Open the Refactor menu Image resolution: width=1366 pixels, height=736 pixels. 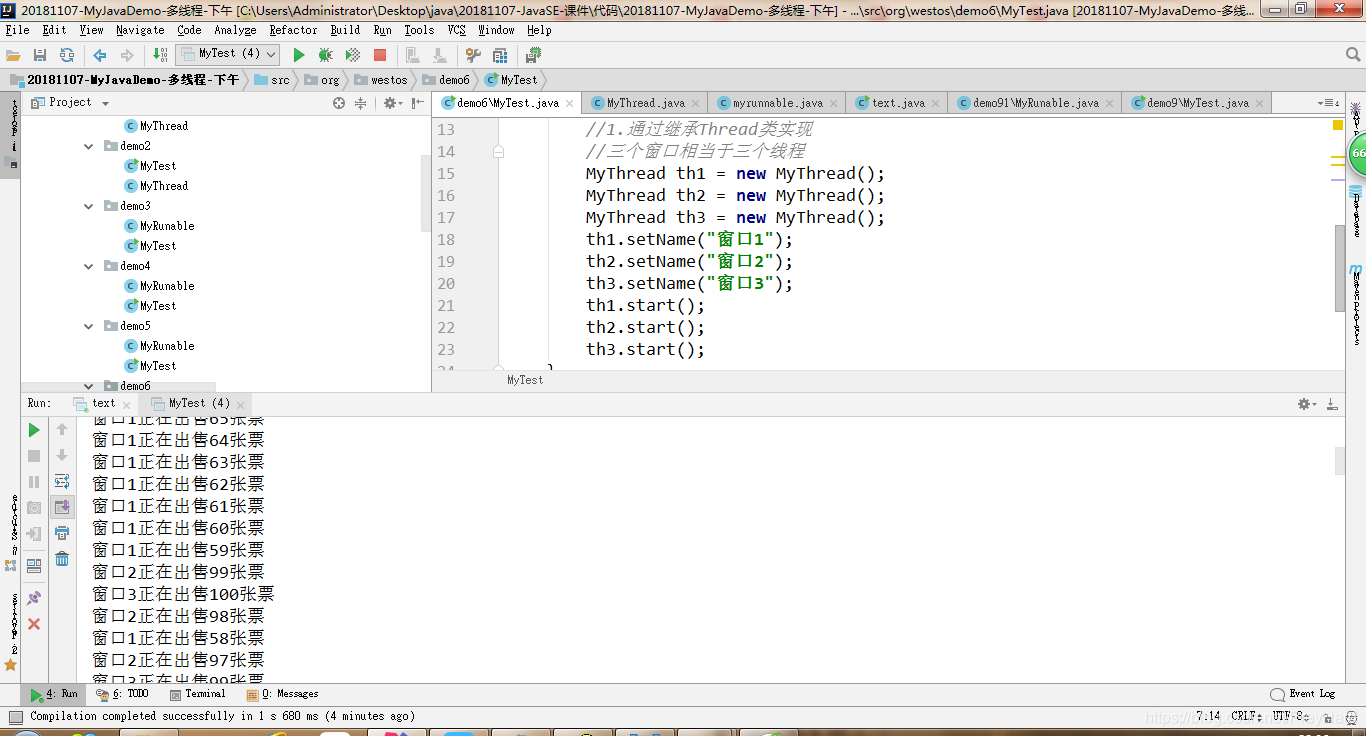tap(293, 30)
